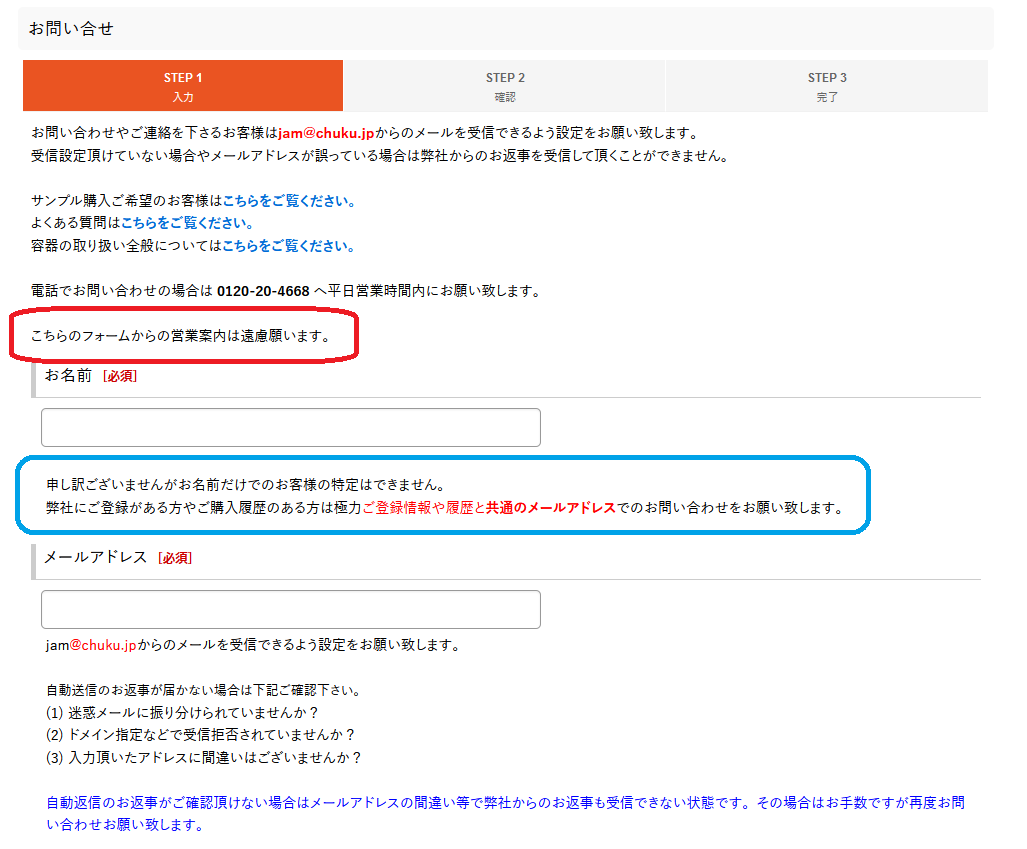The image size is (1027, 849).
Task: Click the text こちらのフォームからの営業案内は遠慮願います。
Action: pos(181,336)
